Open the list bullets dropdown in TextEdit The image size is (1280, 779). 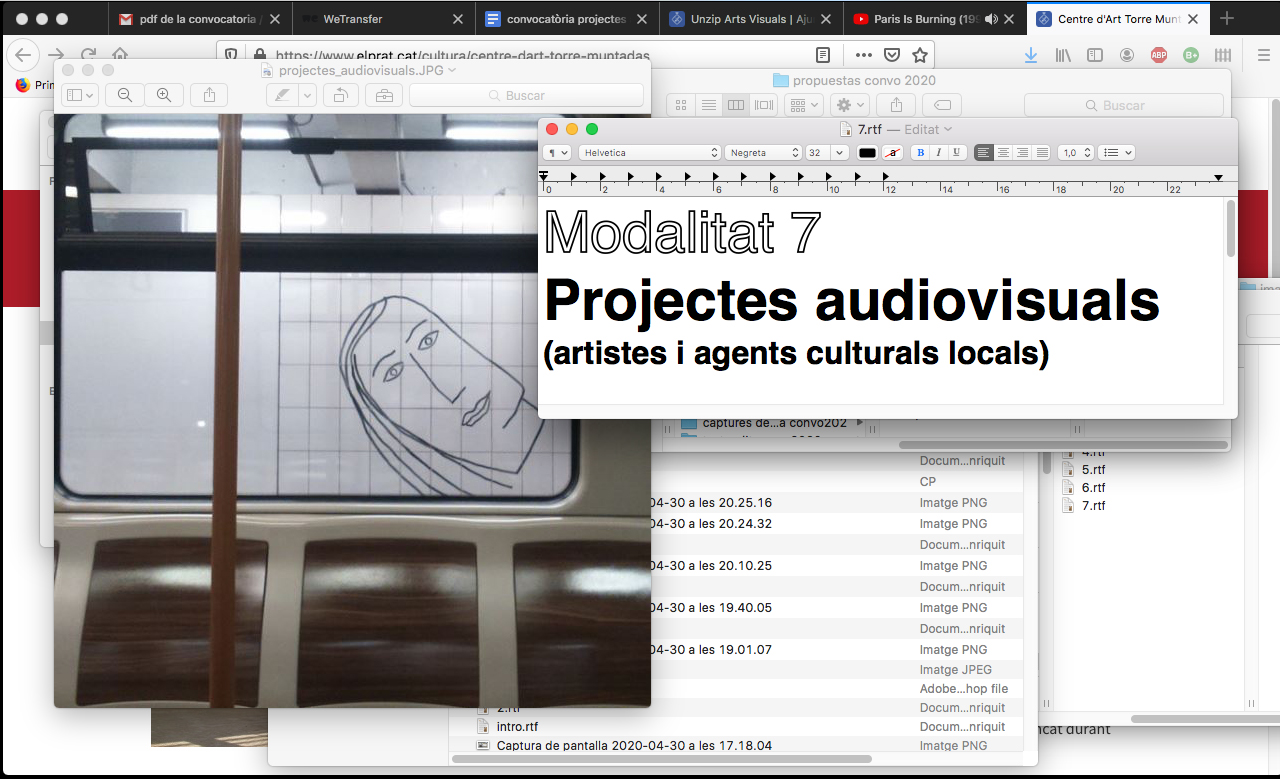coord(1116,153)
